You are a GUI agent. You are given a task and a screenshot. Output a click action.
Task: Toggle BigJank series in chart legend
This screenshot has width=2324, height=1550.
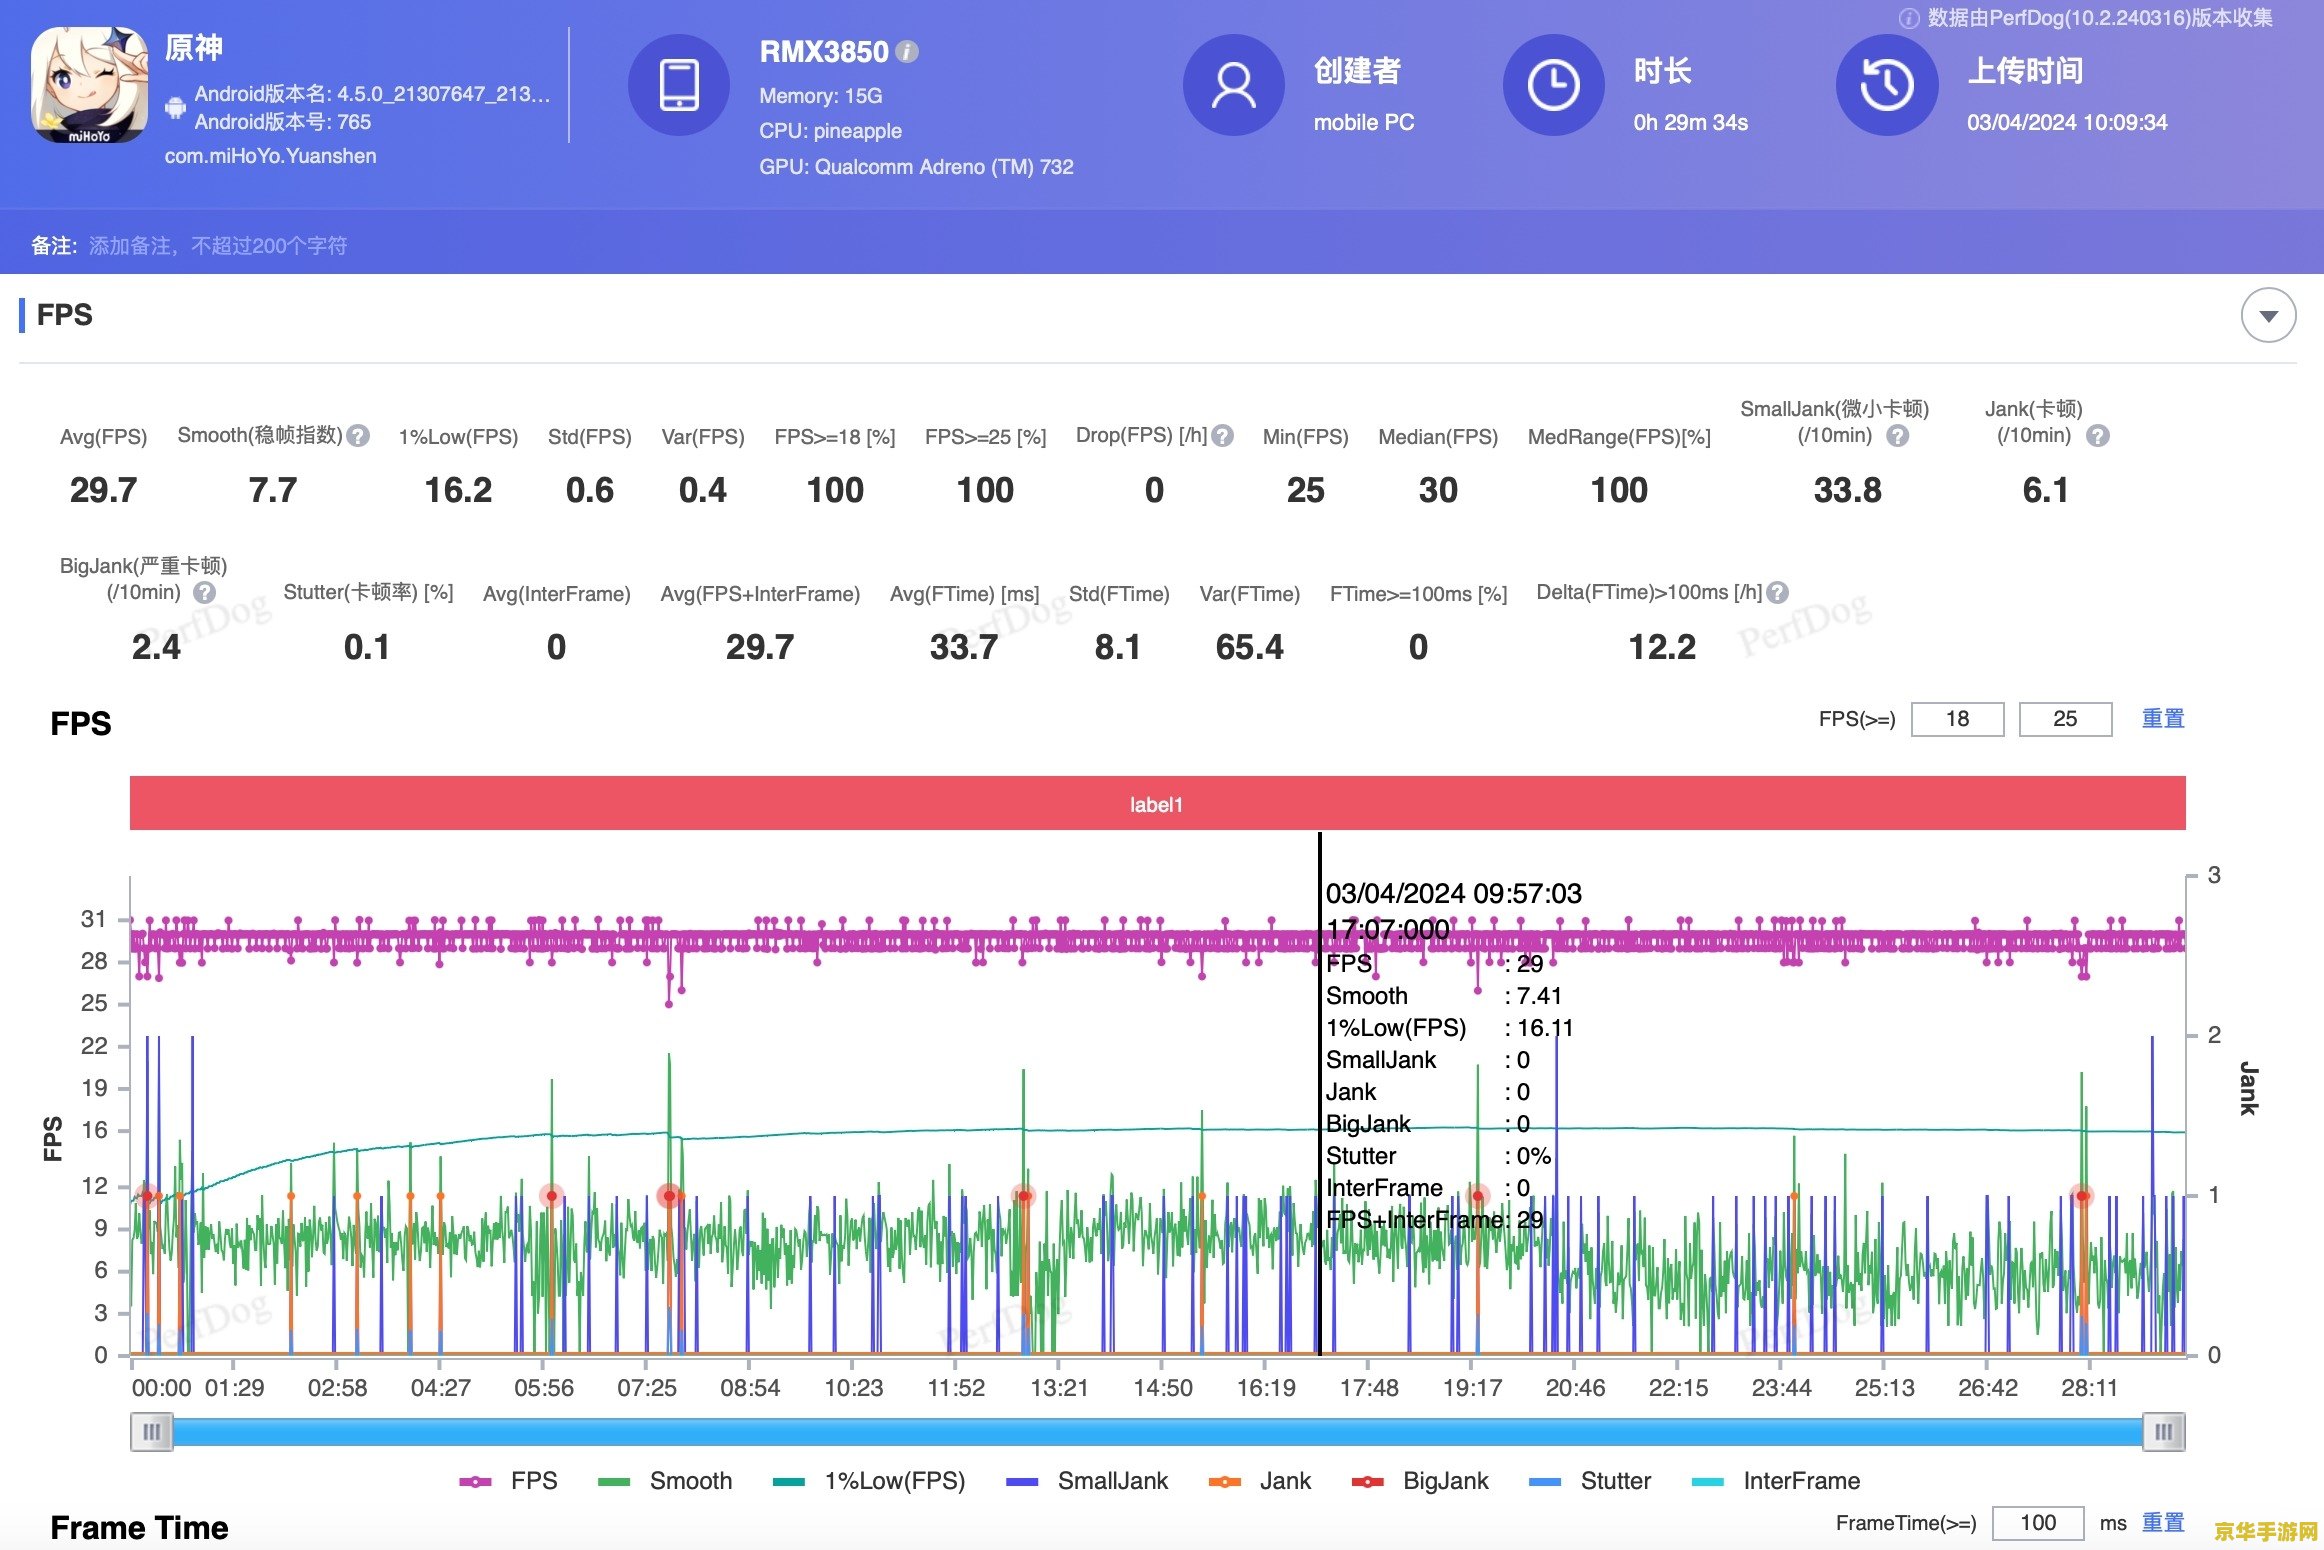tap(1419, 1481)
